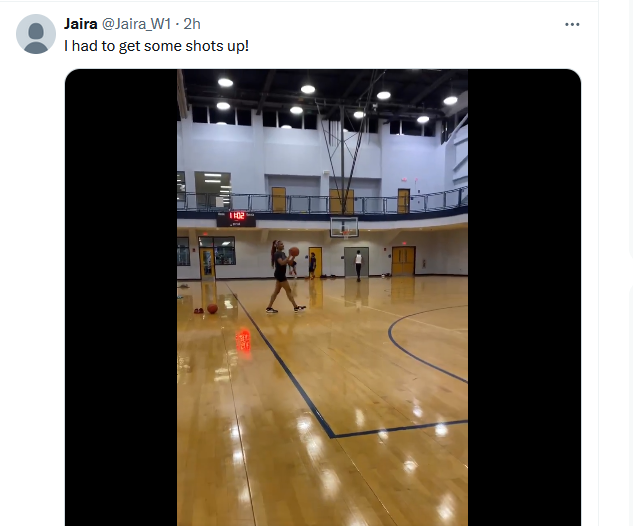Click the yellow double doors in the video
This screenshot has height=526, width=633.
[403, 260]
